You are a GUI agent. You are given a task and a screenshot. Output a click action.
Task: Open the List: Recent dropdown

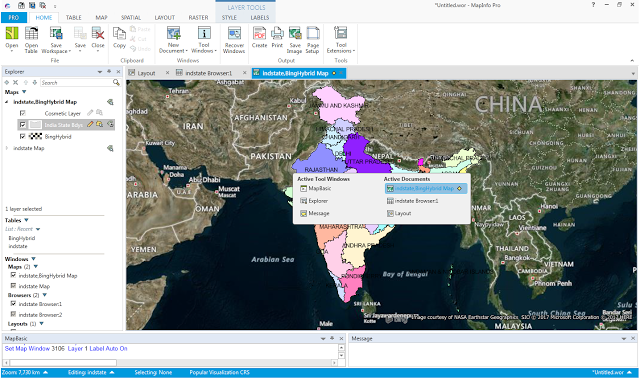coord(38,229)
